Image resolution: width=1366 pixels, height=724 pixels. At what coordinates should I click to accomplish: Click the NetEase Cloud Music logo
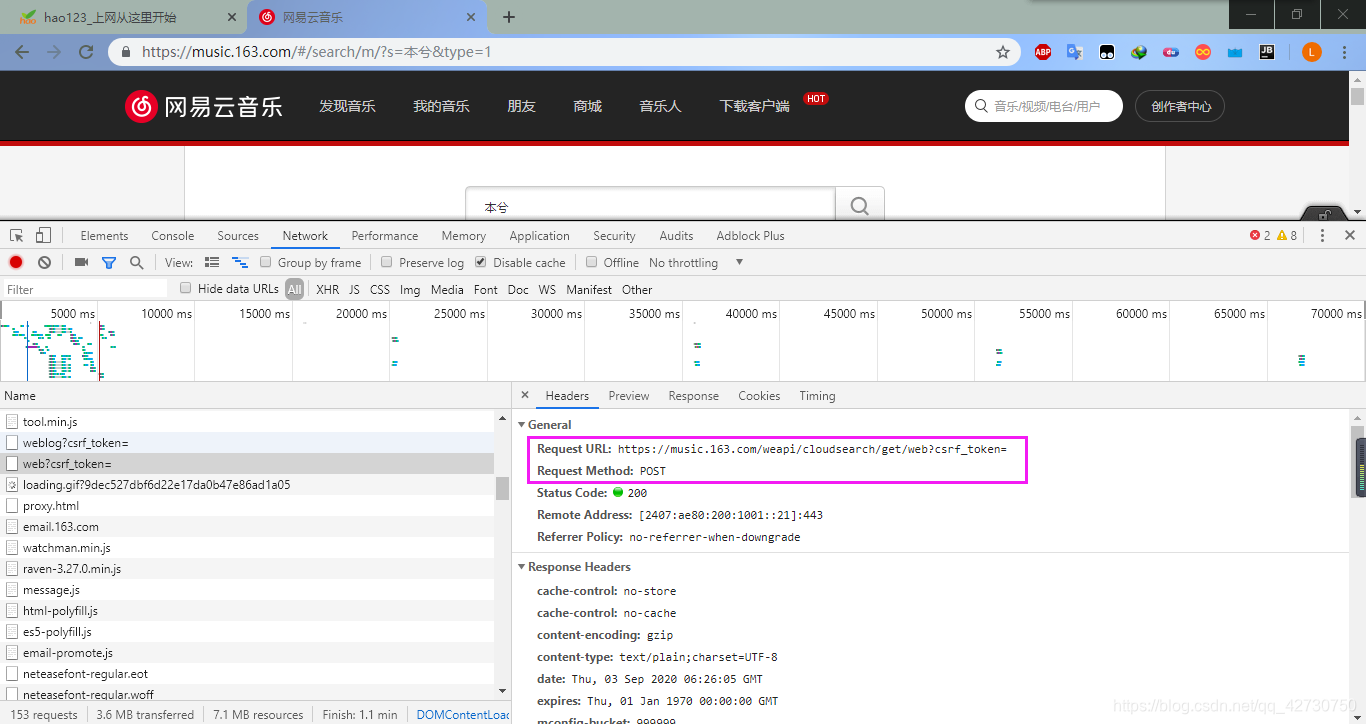point(203,106)
